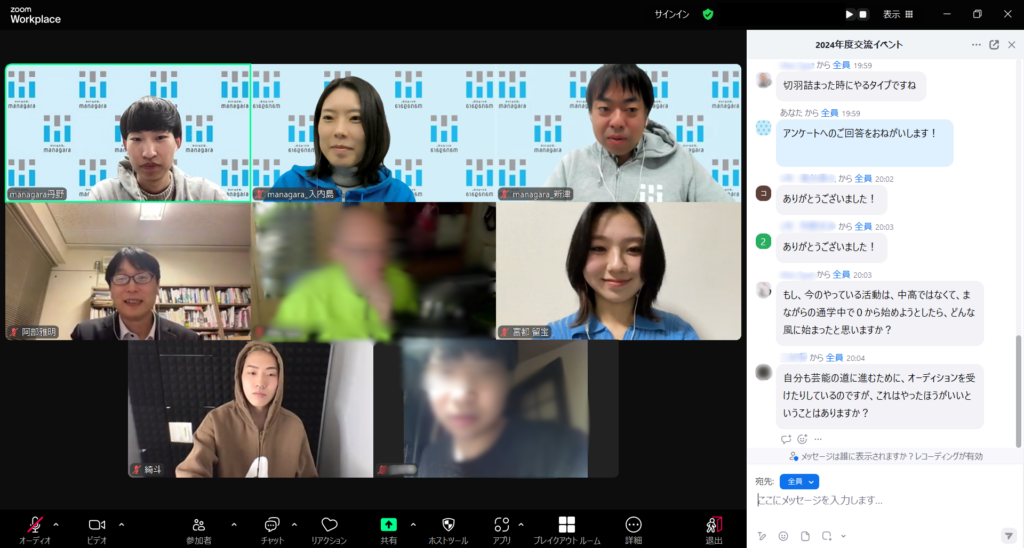Open the アプリ apps icon
The image size is (1024, 548).
click(502, 530)
